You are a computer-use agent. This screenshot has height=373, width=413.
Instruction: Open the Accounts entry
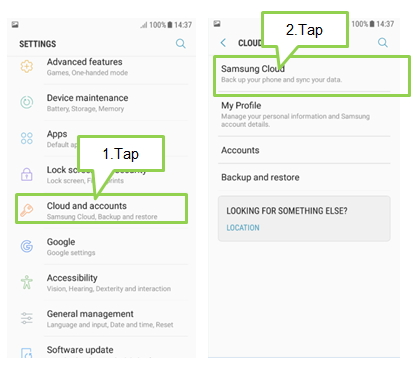[304, 150]
